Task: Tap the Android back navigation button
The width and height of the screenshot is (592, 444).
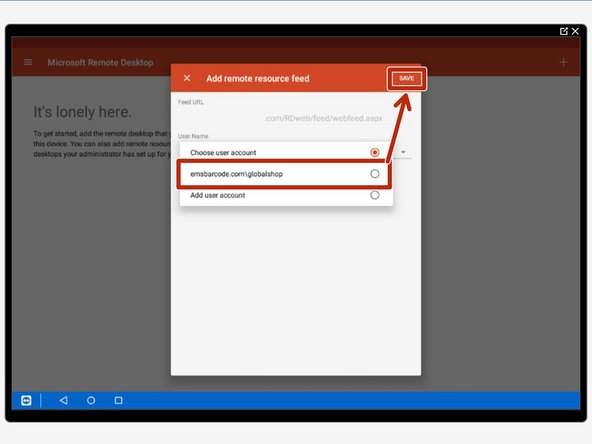Action: (x=64, y=400)
